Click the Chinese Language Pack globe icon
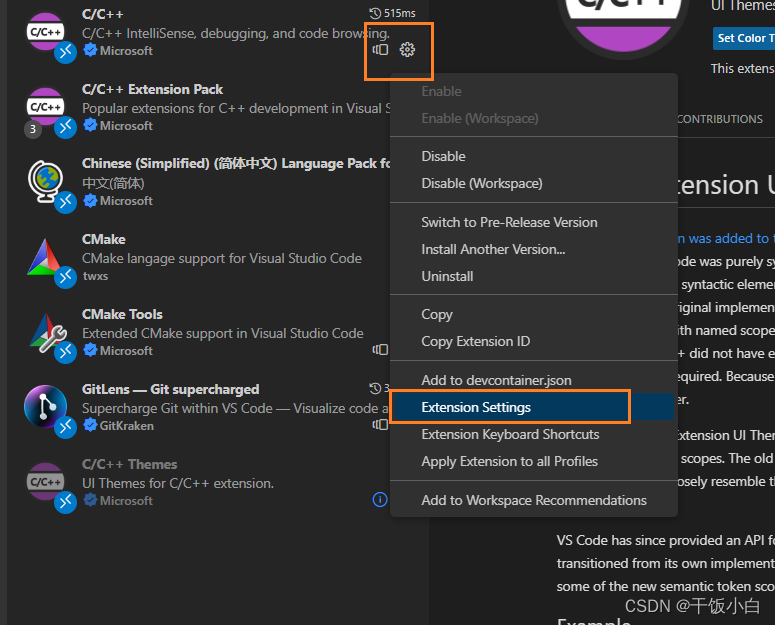This screenshot has height=625, width=775. coord(45,182)
